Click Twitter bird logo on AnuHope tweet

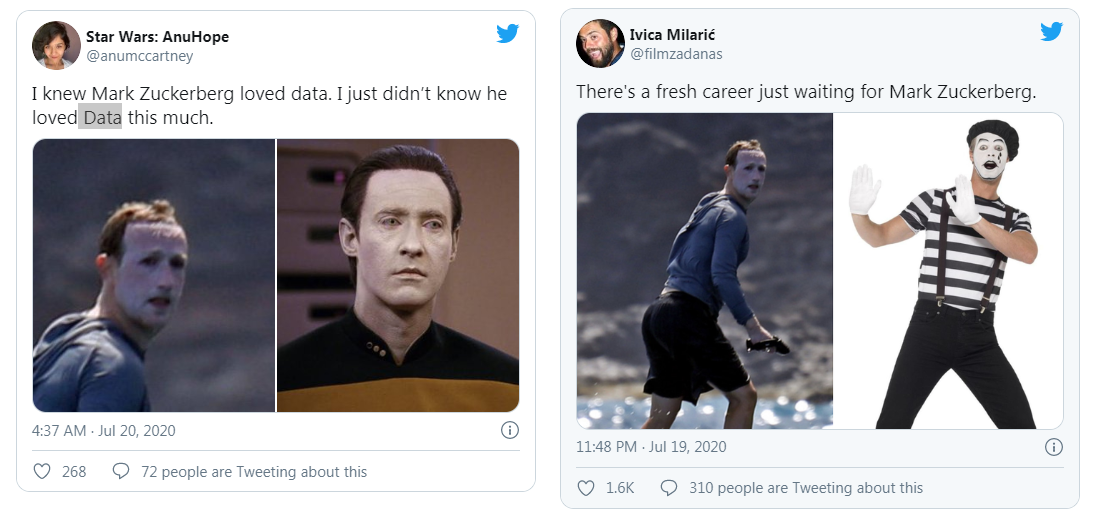click(508, 34)
